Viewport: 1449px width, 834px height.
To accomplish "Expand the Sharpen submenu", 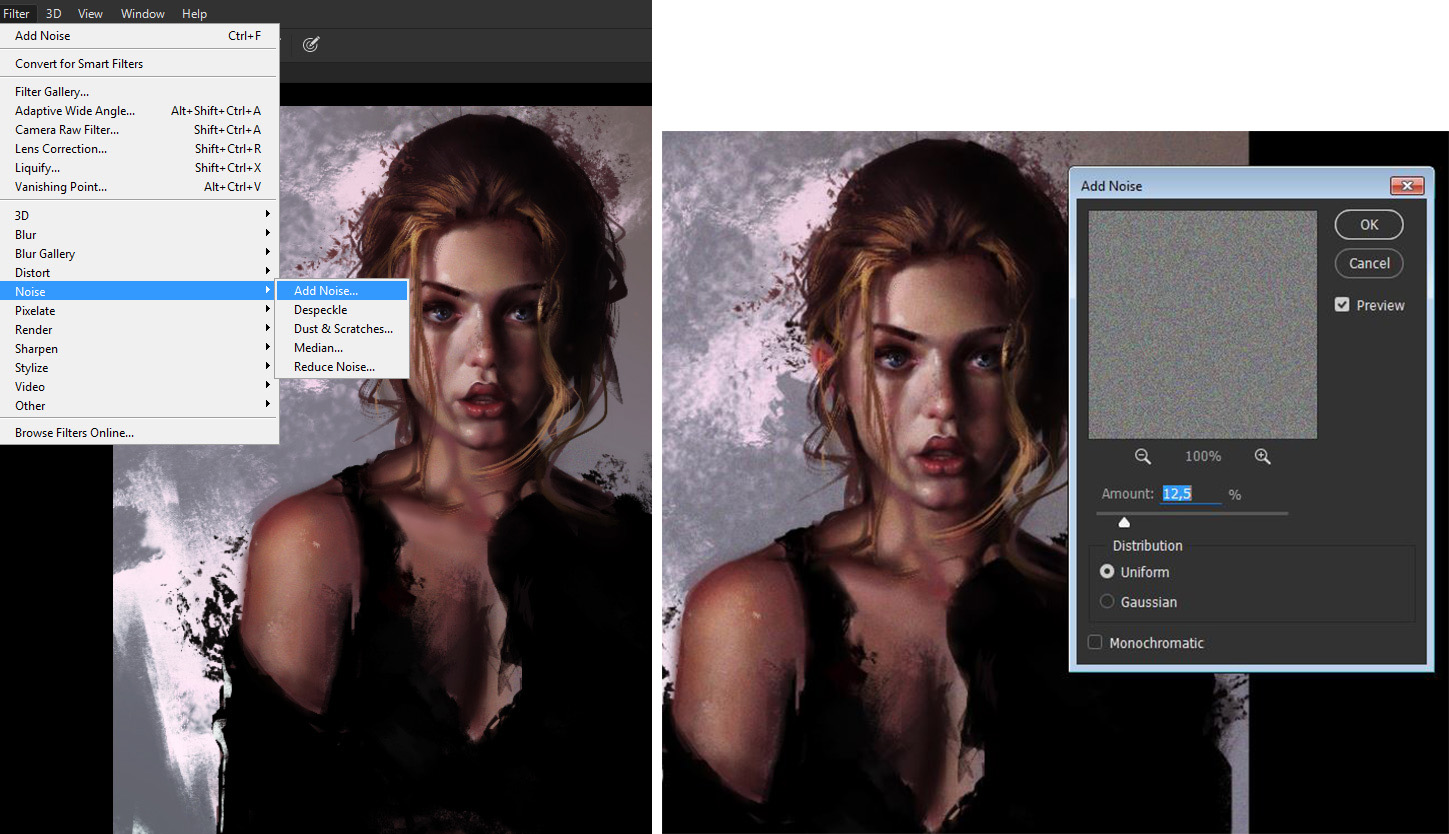I will pos(139,349).
